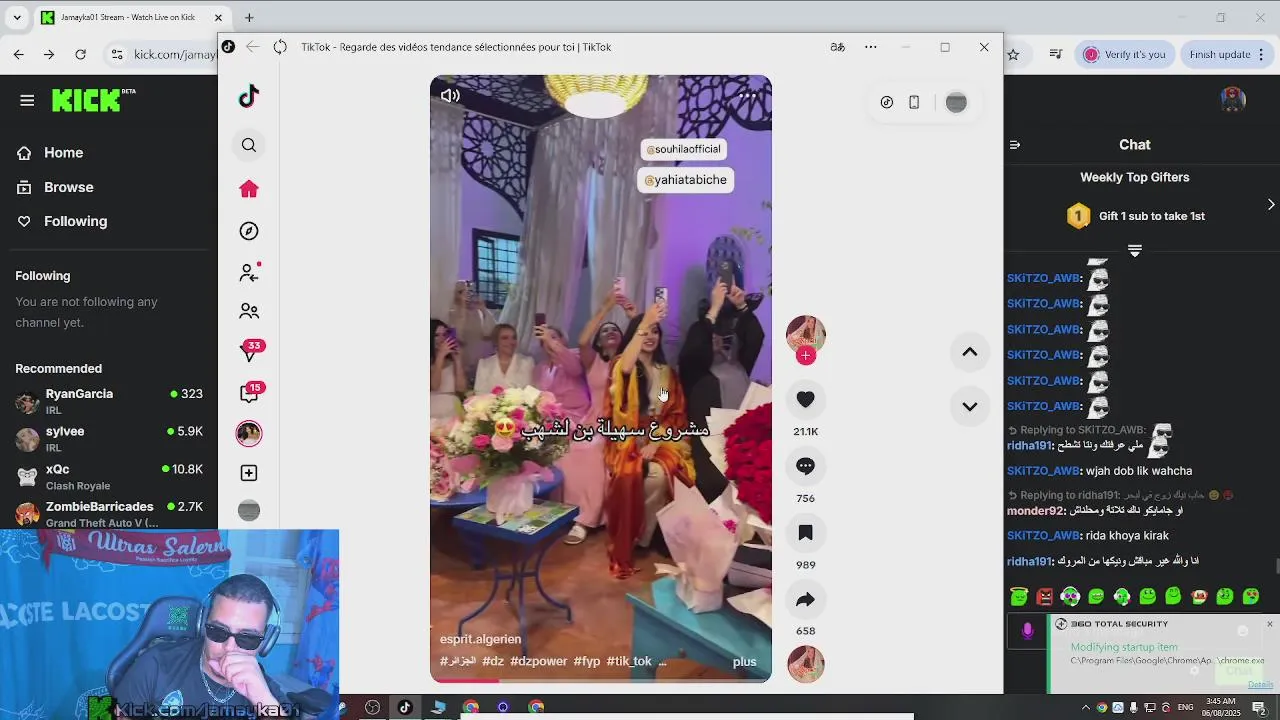Insert the angry red emote into chat
This screenshot has width=1280, height=720.
[1045, 597]
